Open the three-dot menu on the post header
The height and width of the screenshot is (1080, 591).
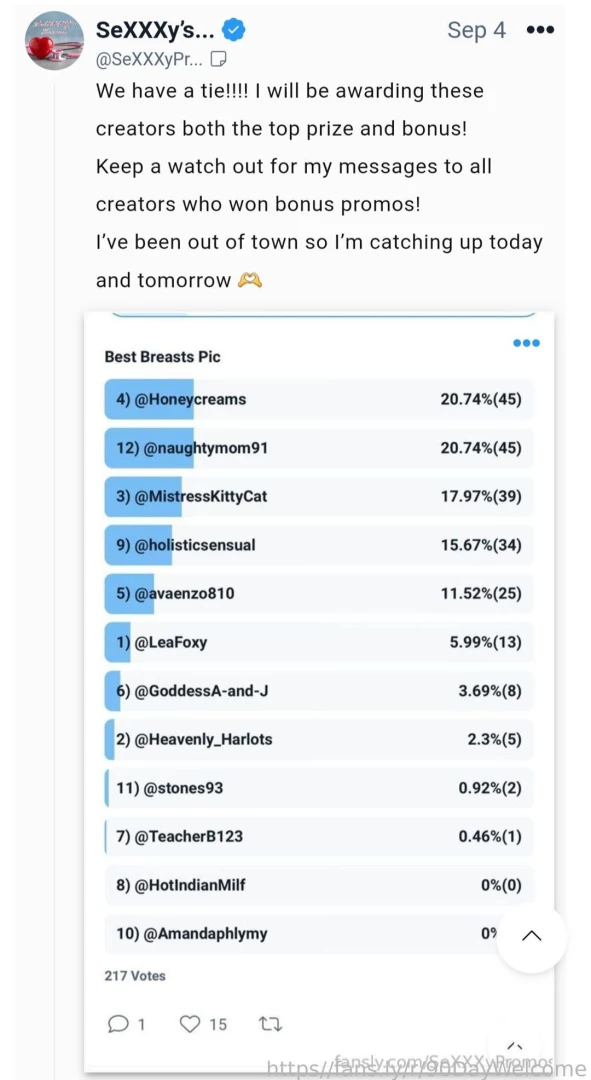[540, 29]
